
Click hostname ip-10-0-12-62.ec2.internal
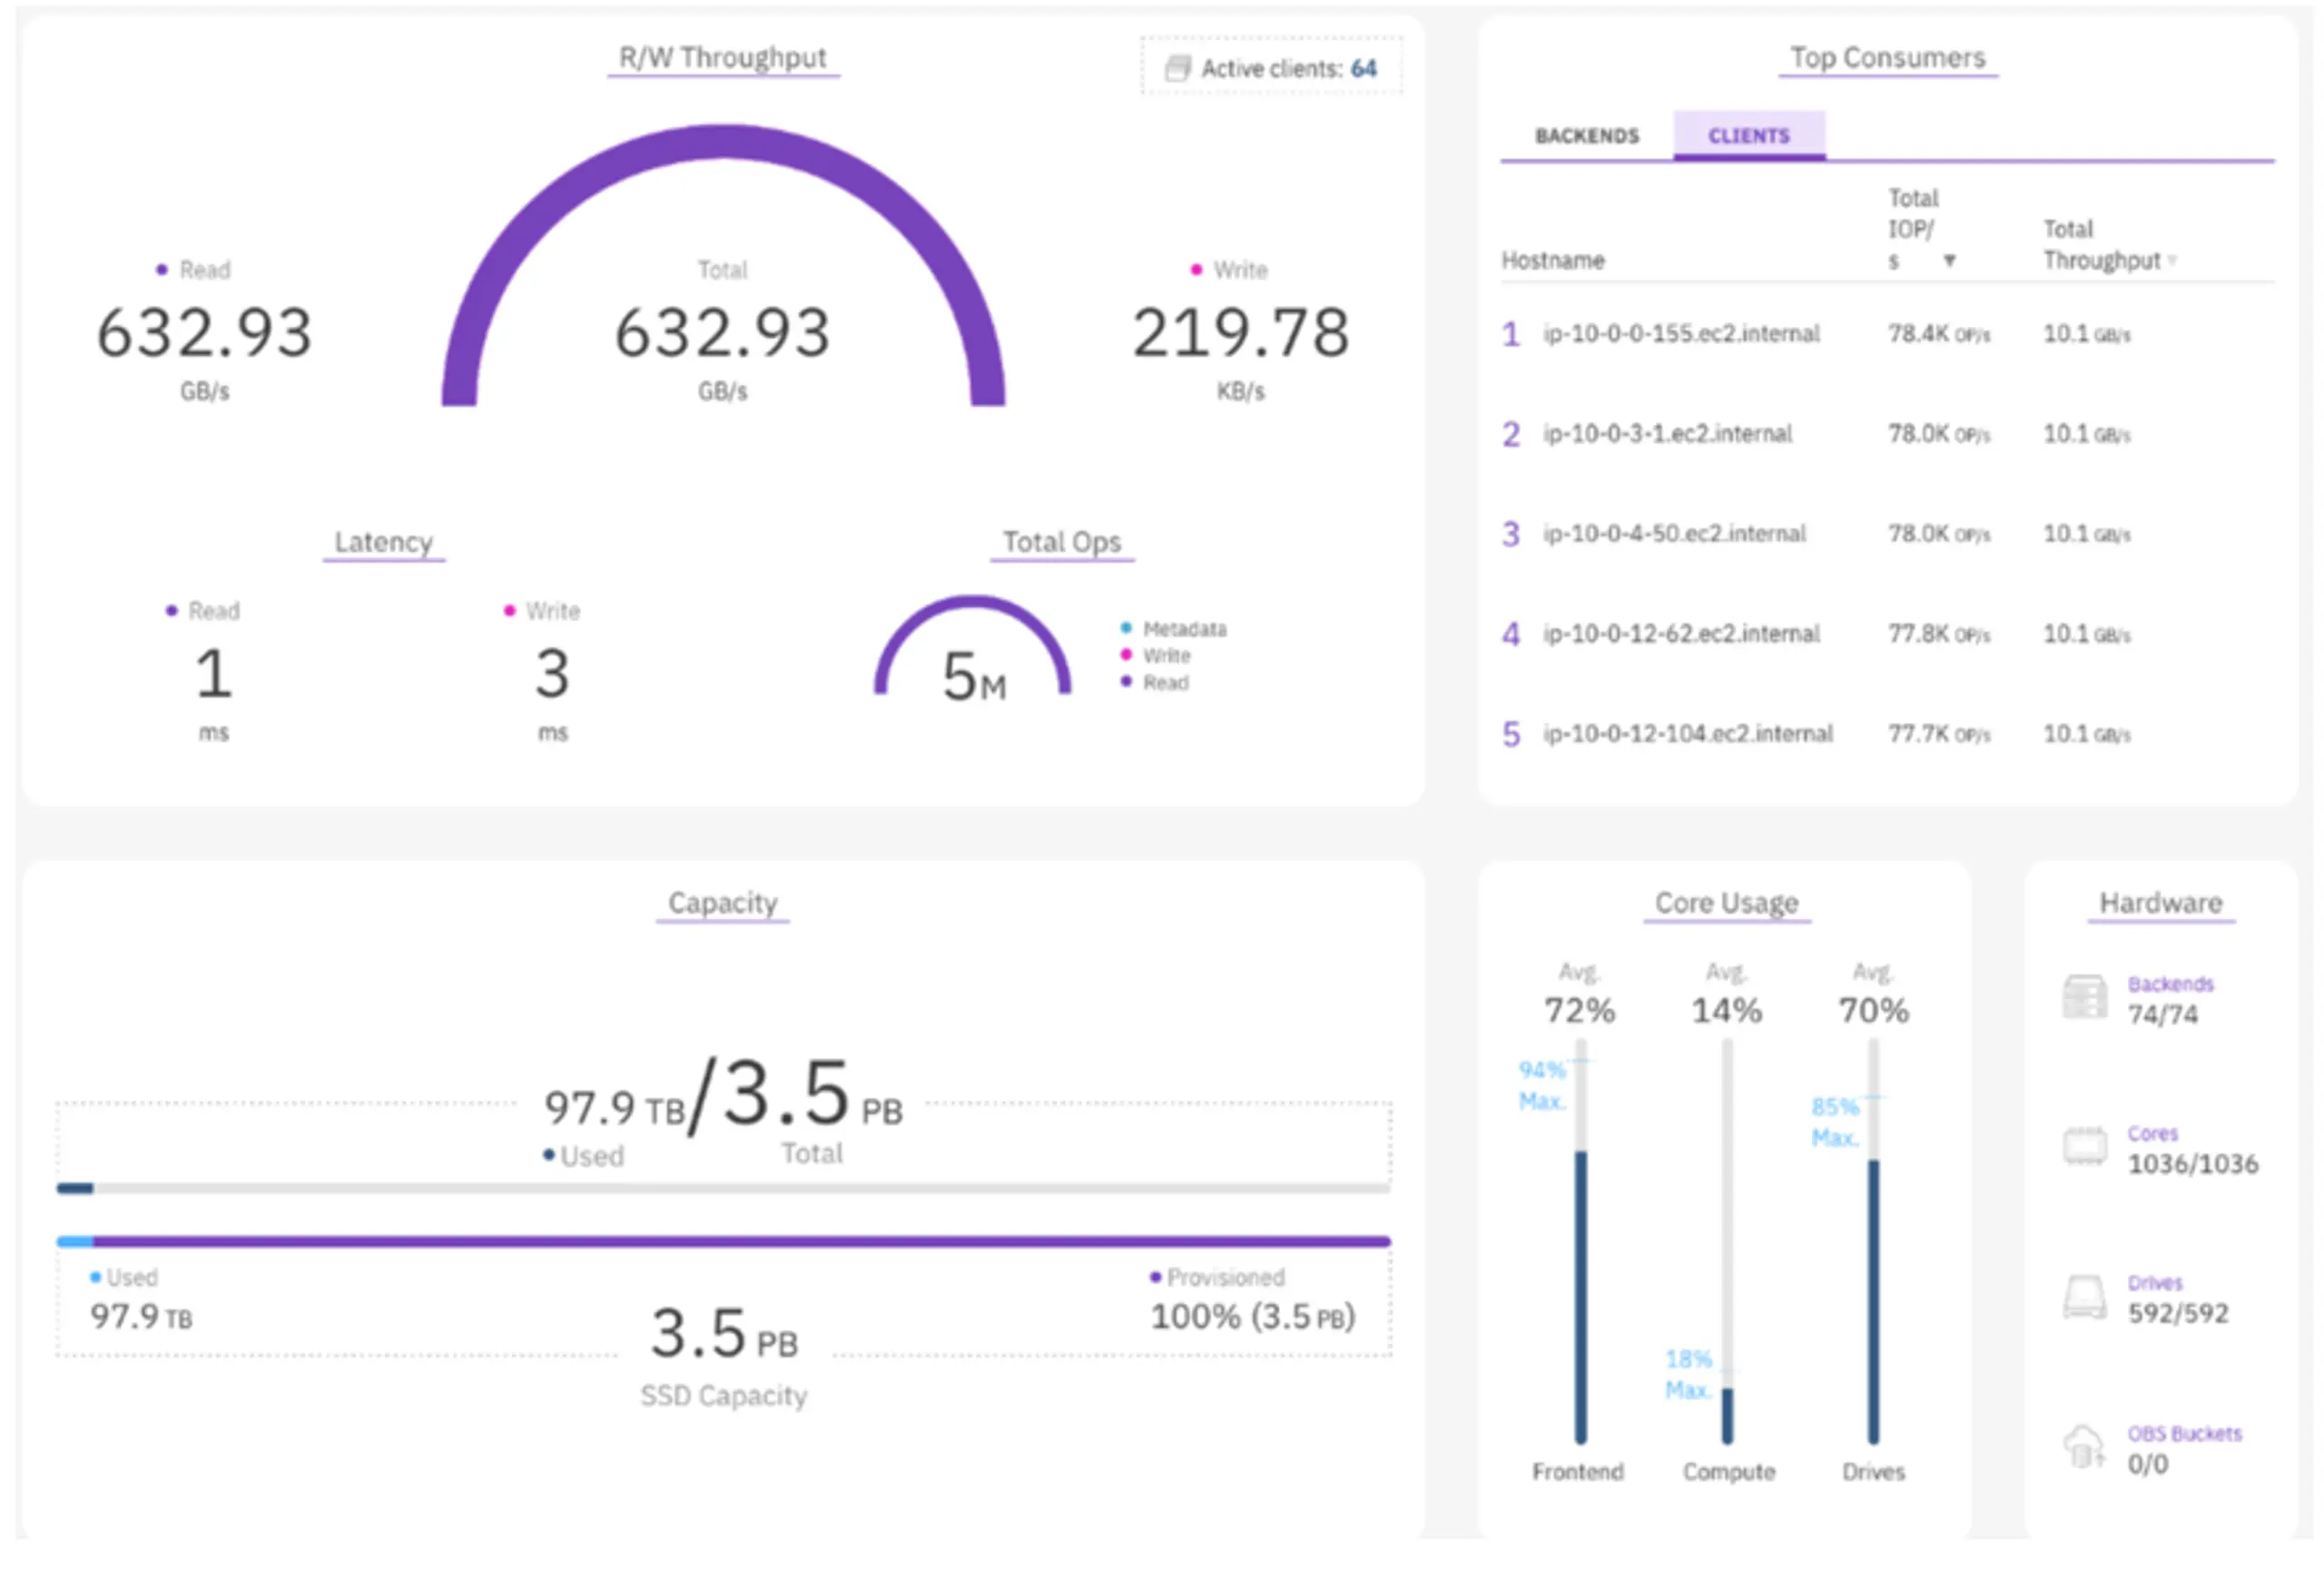tap(1681, 634)
